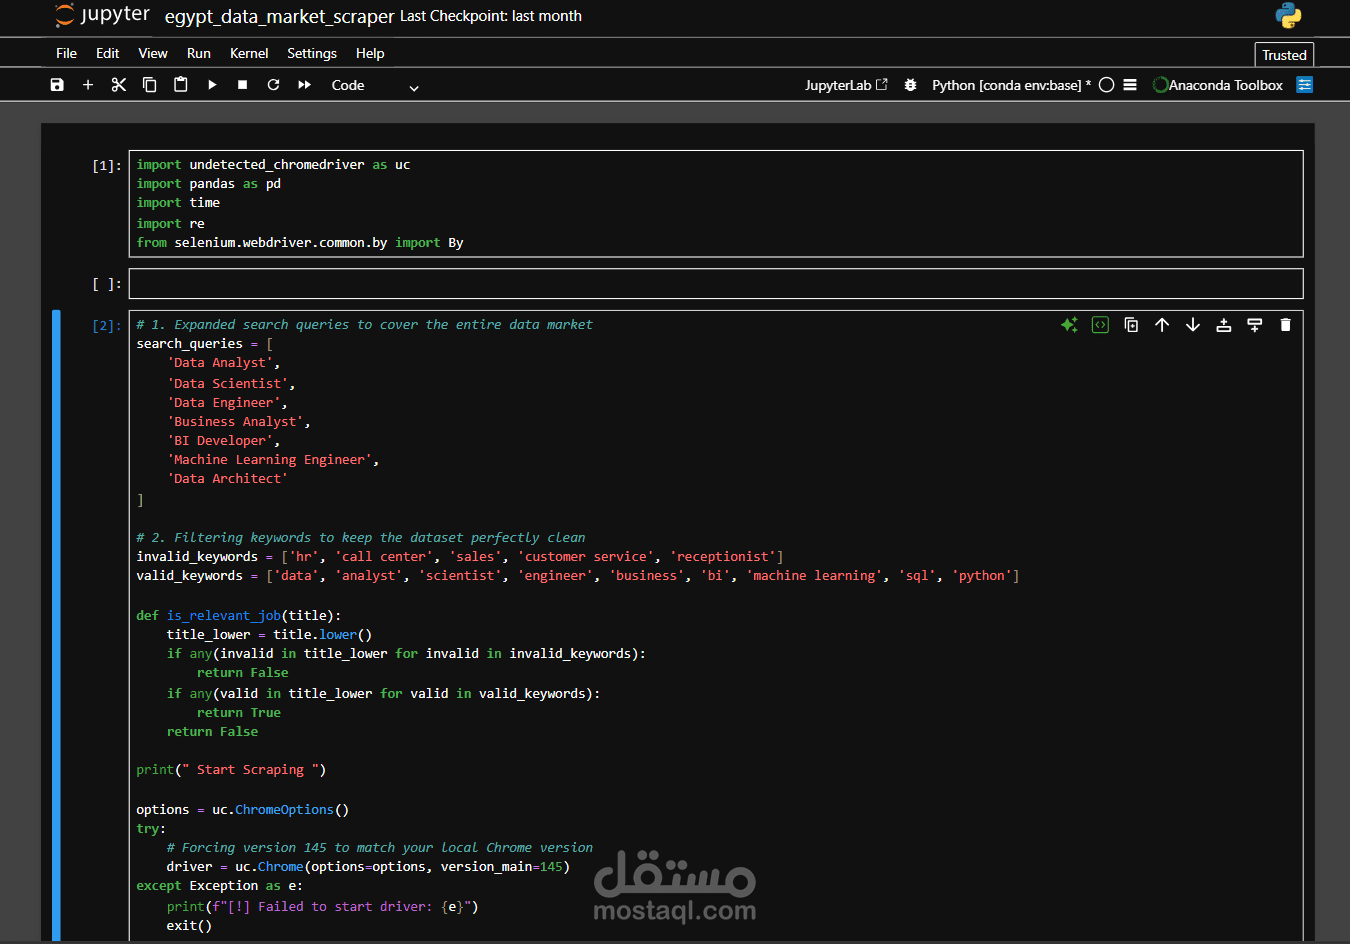
Task: Insert a cell below from cell toolbar
Action: click(x=1255, y=325)
